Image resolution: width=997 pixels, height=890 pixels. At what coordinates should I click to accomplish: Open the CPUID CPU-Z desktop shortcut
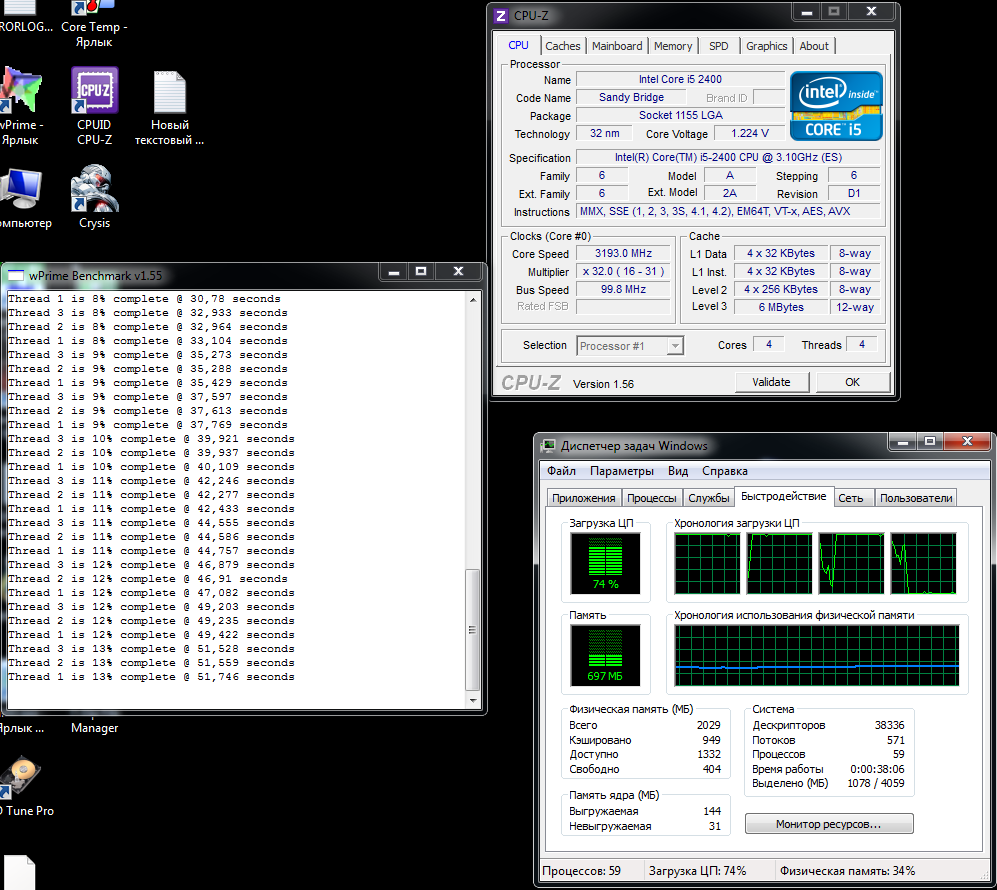point(94,93)
